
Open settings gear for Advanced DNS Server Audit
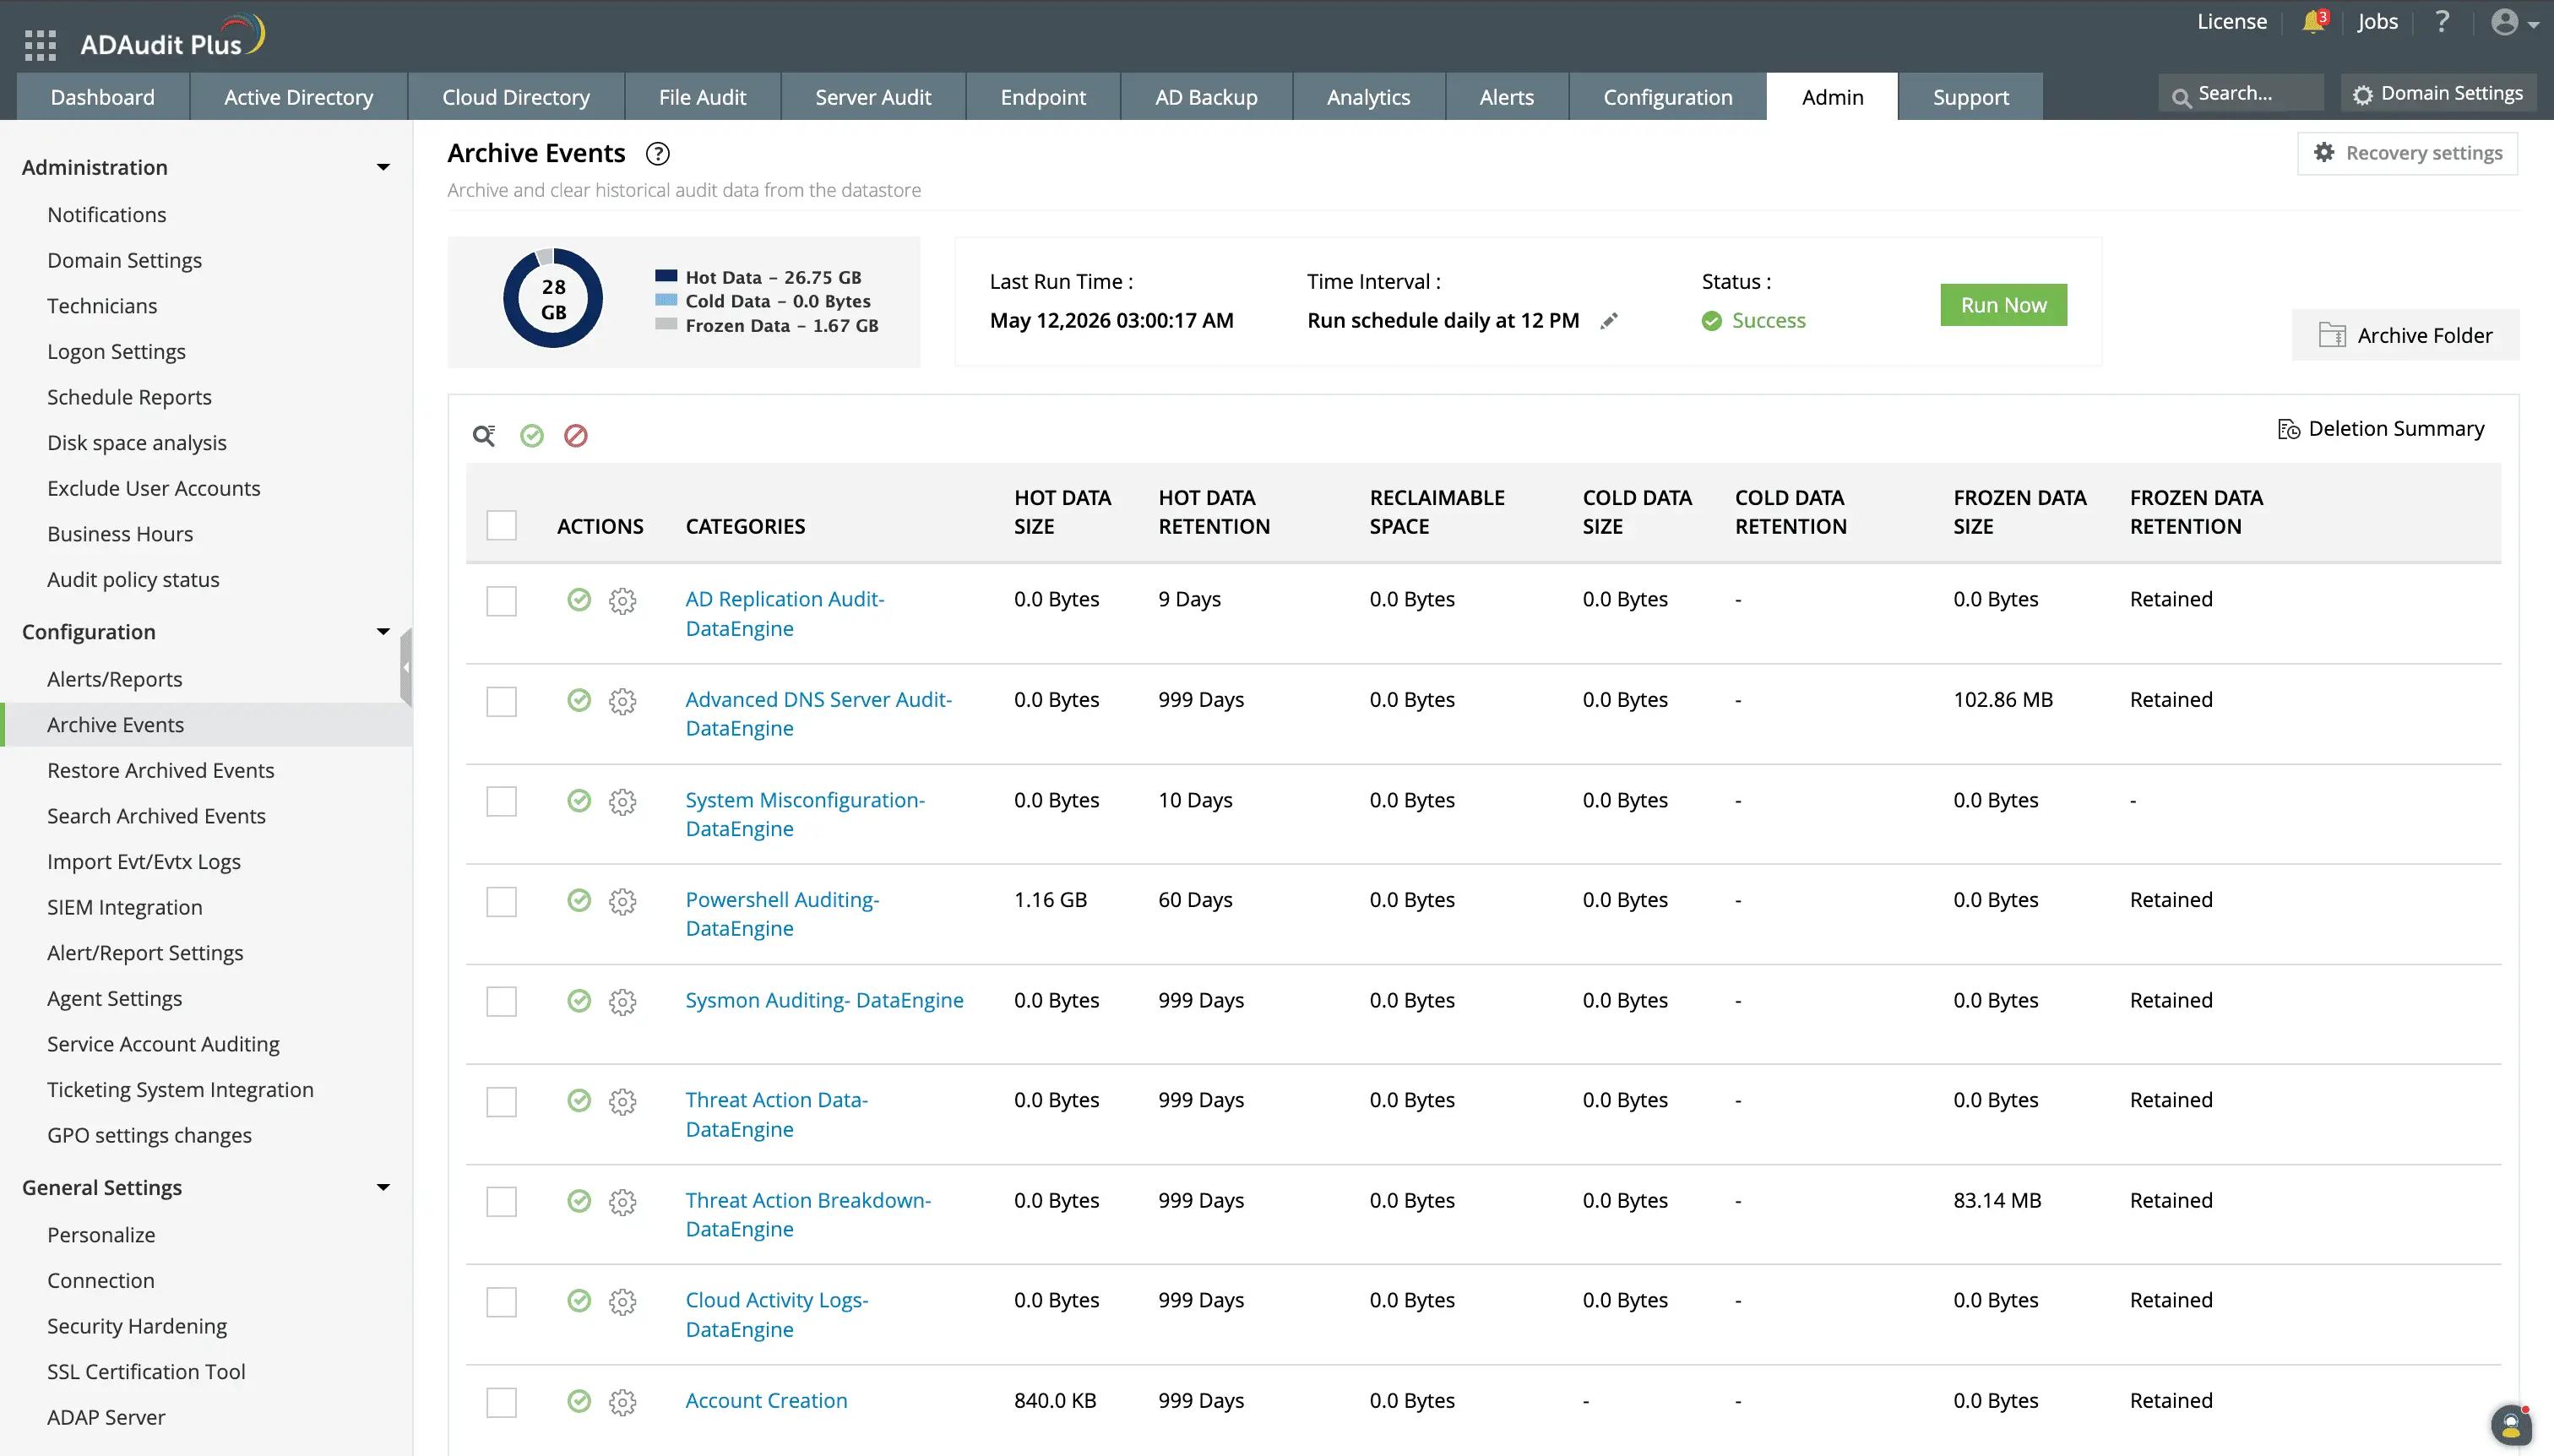(x=622, y=701)
